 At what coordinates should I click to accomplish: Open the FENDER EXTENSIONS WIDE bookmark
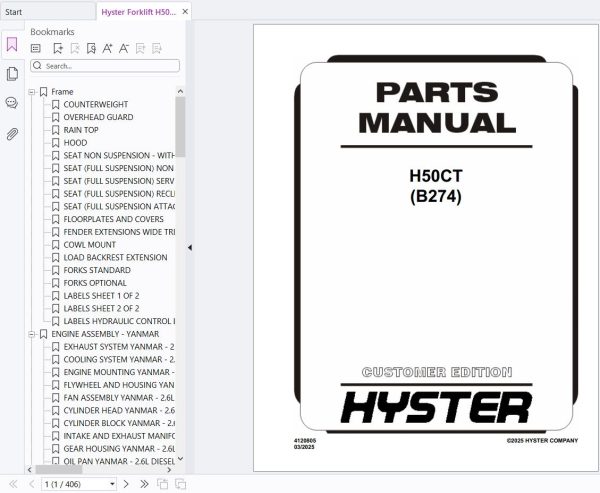pos(119,232)
